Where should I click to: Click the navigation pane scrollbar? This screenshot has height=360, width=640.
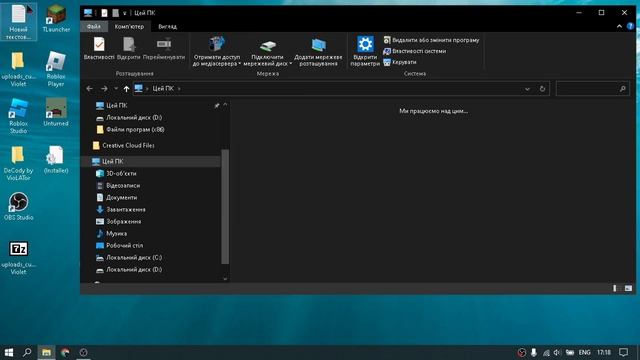[225, 206]
